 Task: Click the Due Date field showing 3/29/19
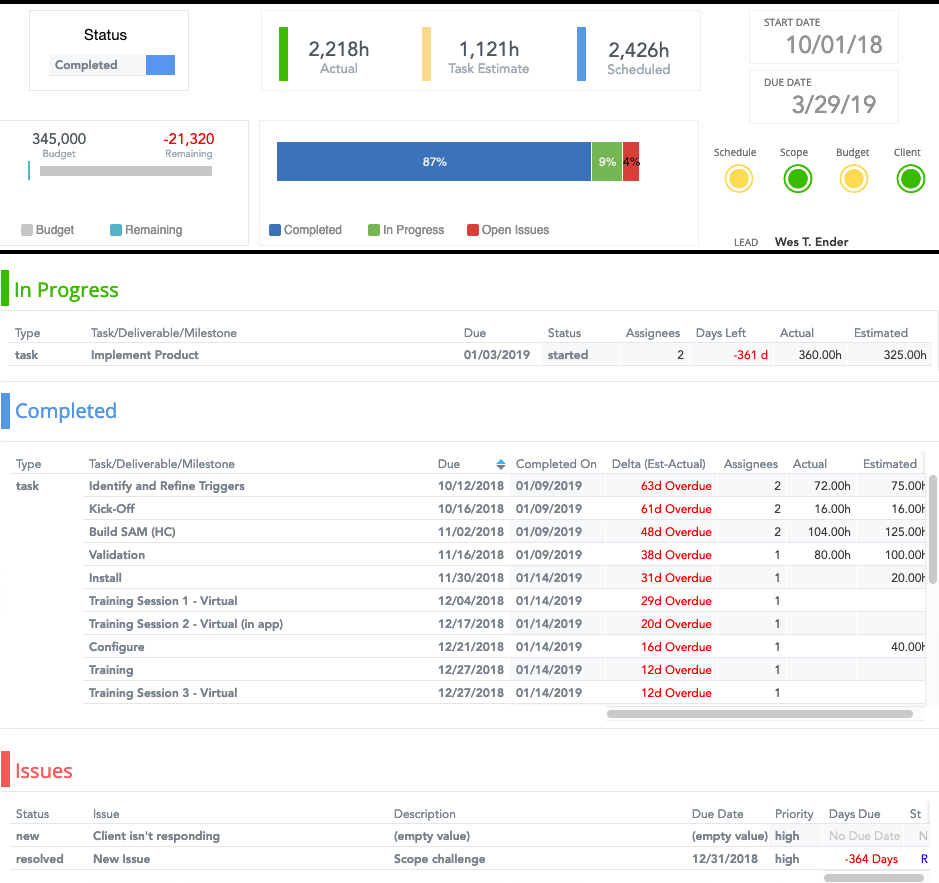823,96
